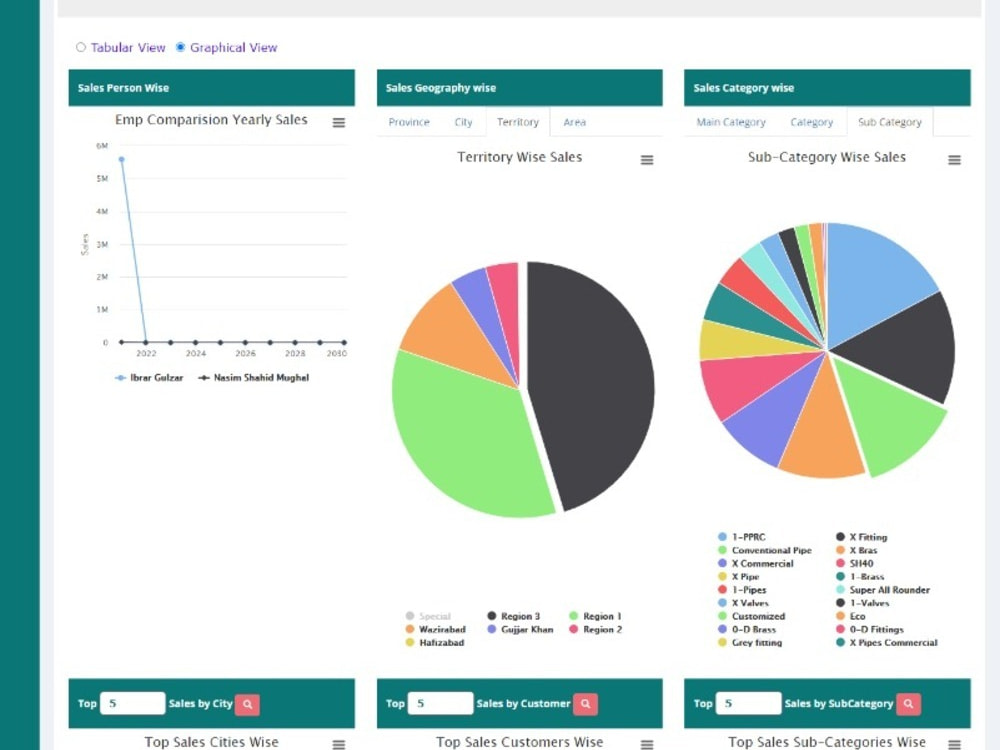
Task: Open the Main Category tab
Action: click(x=731, y=122)
